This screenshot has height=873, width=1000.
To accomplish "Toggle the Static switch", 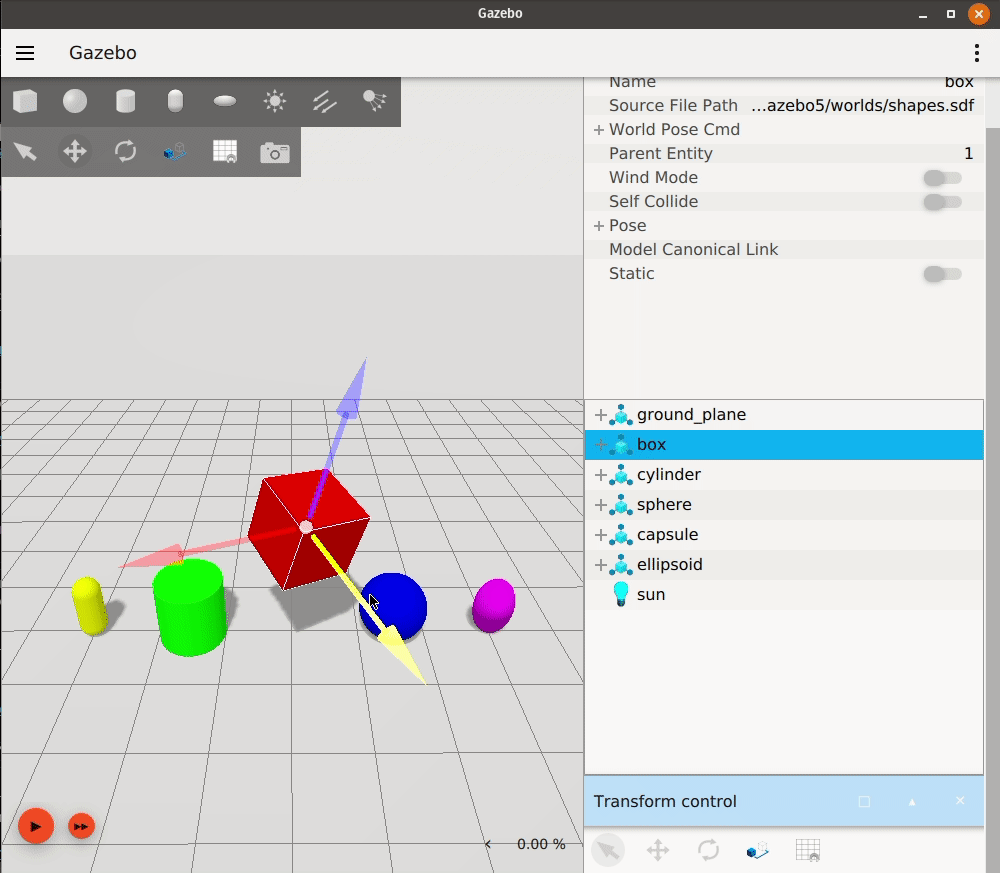I will (x=941, y=274).
